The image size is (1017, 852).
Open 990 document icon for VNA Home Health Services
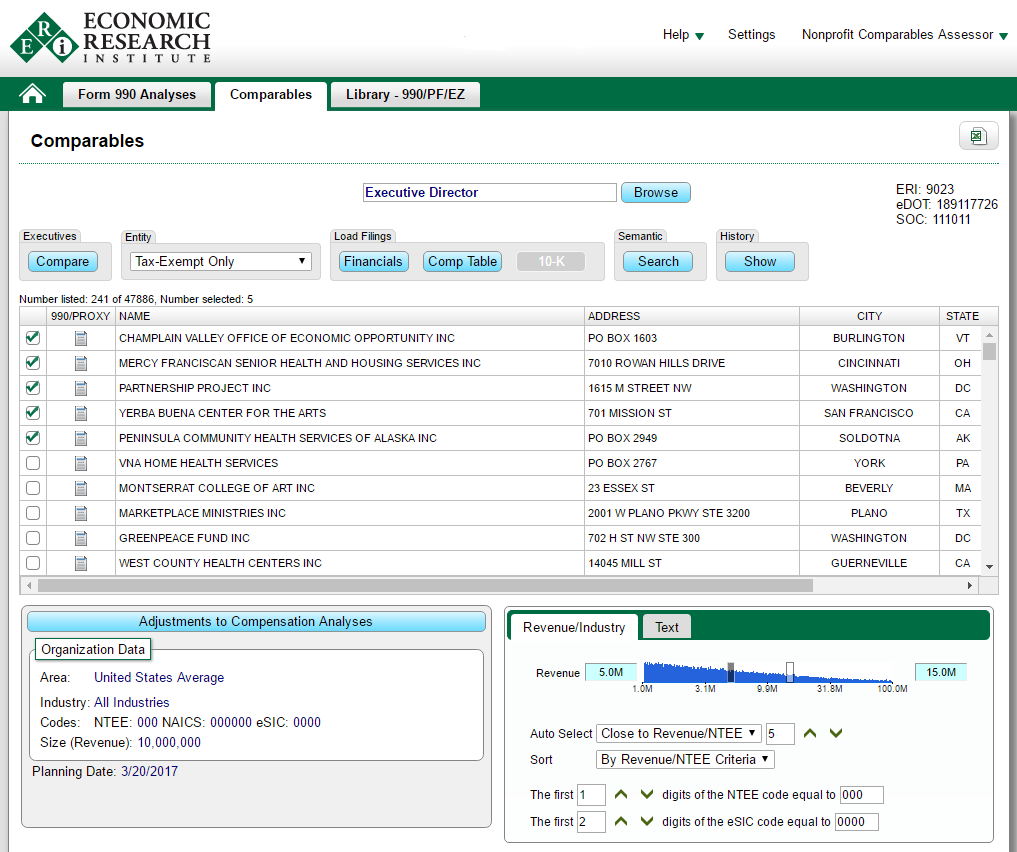[81, 463]
